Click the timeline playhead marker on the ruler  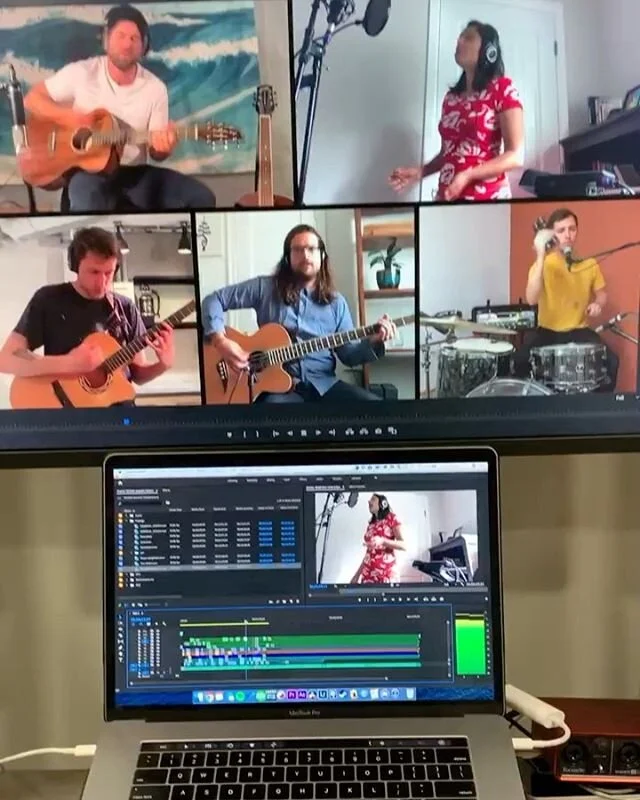245,621
